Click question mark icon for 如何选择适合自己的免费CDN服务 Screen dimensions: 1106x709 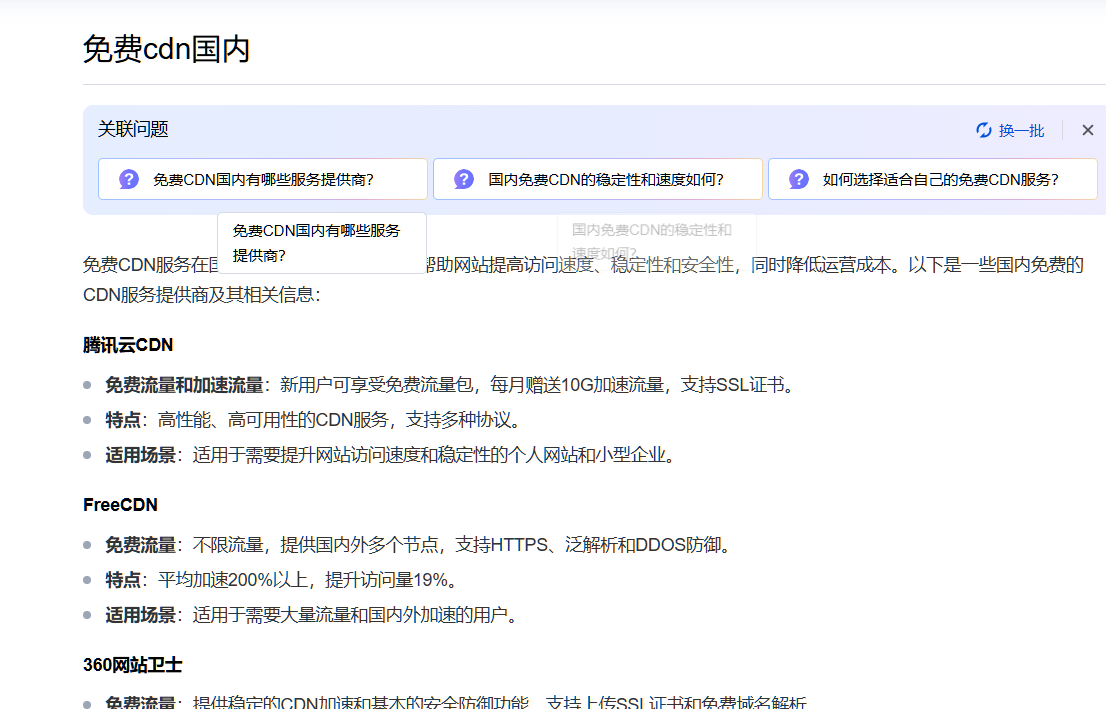[x=798, y=179]
